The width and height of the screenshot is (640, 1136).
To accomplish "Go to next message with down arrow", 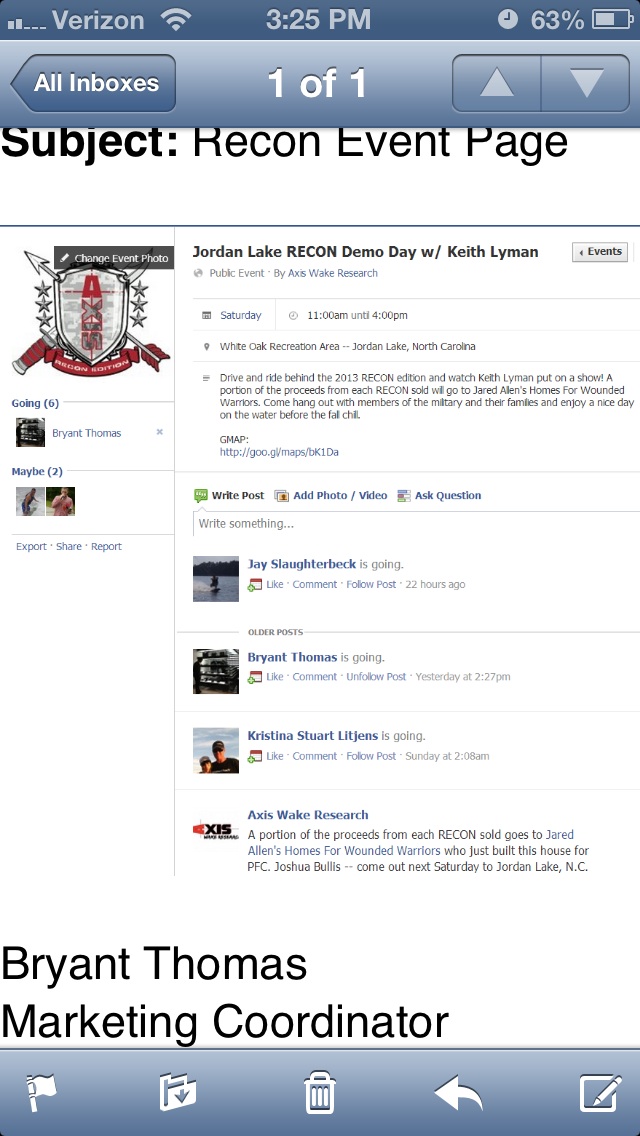I will 586,83.
